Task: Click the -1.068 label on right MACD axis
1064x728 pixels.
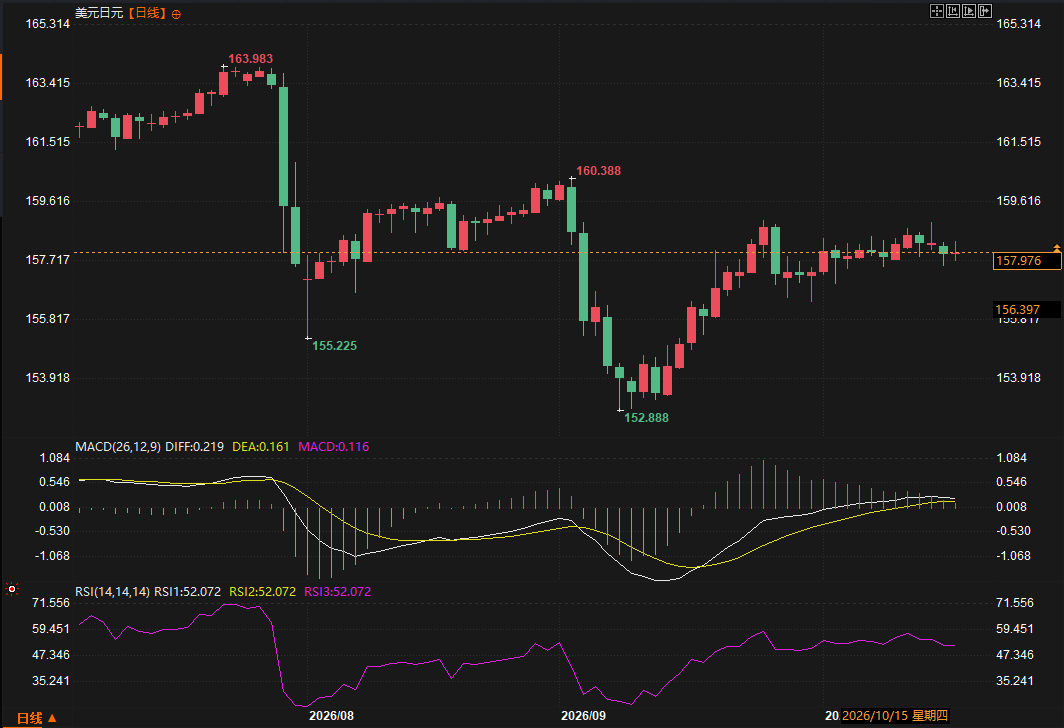Action: 1014,556
